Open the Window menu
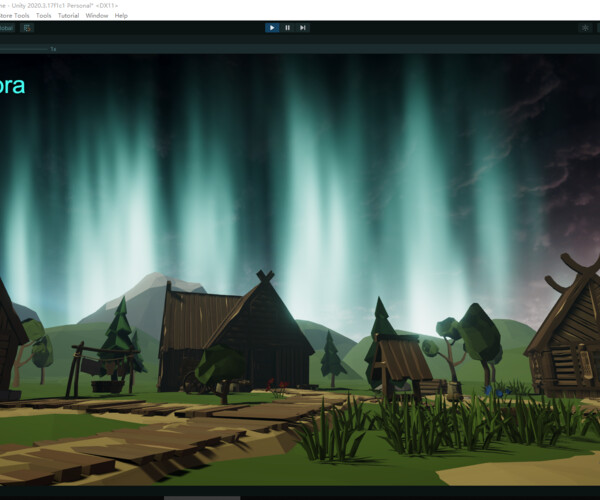This screenshot has width=600, height=500. click(x=97, y=16)
